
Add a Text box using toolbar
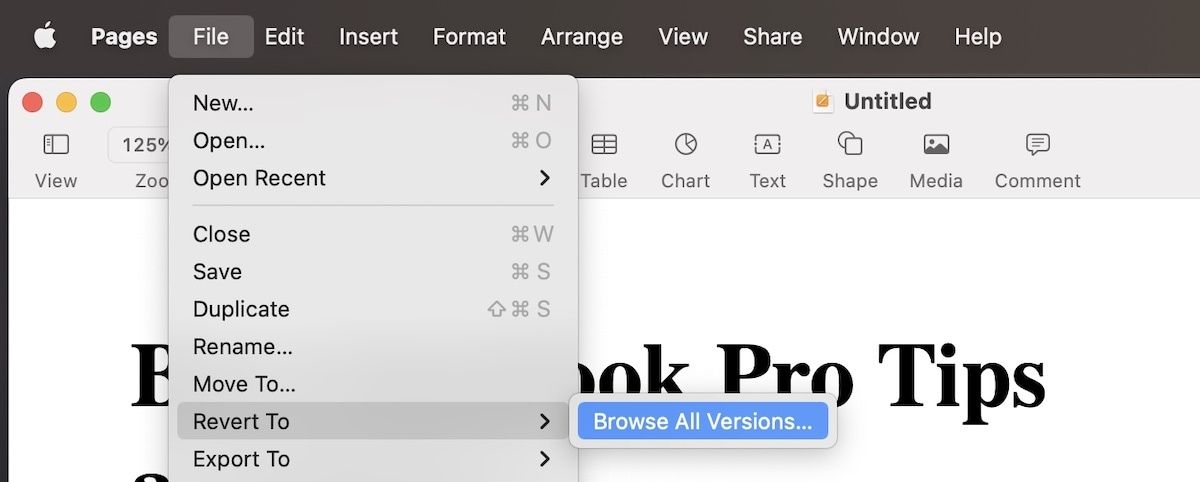767,145
